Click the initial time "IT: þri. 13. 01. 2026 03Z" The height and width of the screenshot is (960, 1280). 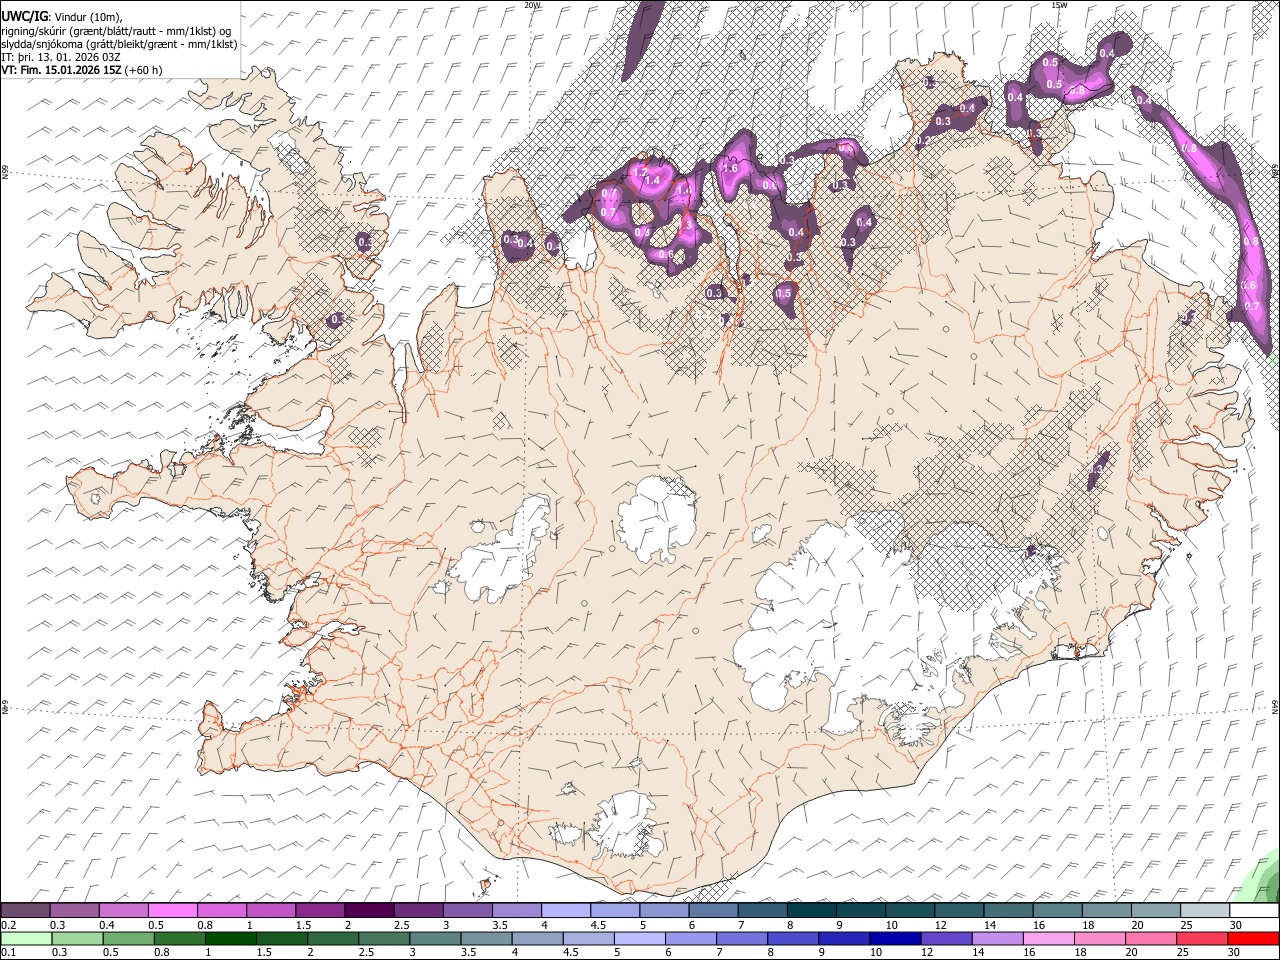pos(61,57)
